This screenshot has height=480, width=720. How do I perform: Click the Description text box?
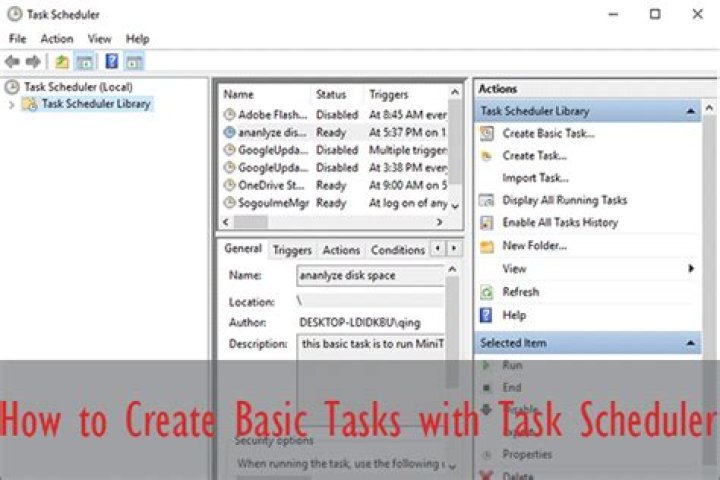point(371,381)
